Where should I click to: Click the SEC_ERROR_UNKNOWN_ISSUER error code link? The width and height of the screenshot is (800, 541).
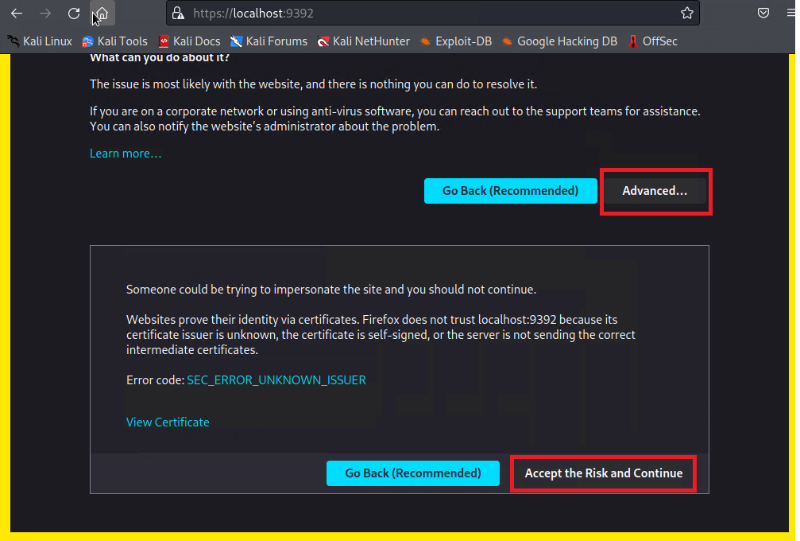(276, 380)
